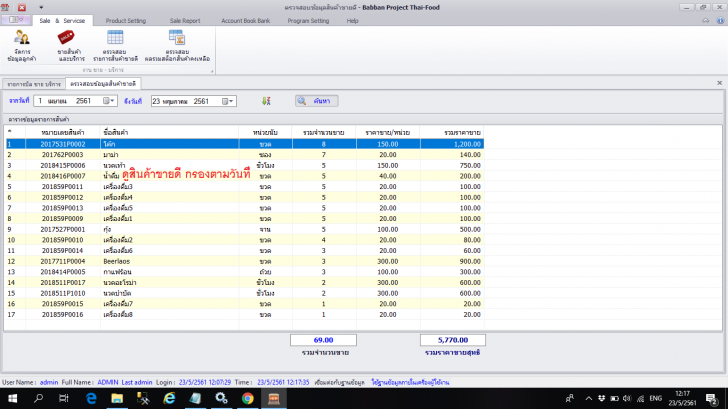Expand the end date picker dropdown
Screen dimensions: 728x409
pyautogui.click(x=231, y=101)
